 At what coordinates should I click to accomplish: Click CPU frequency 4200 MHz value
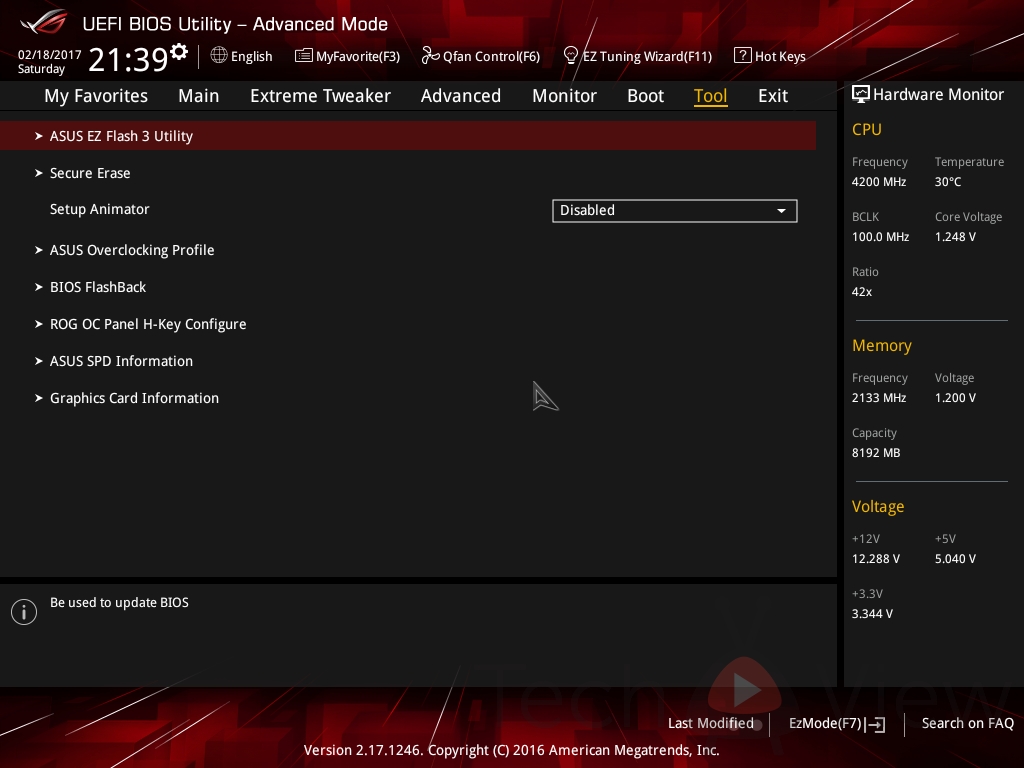[879, 182]
